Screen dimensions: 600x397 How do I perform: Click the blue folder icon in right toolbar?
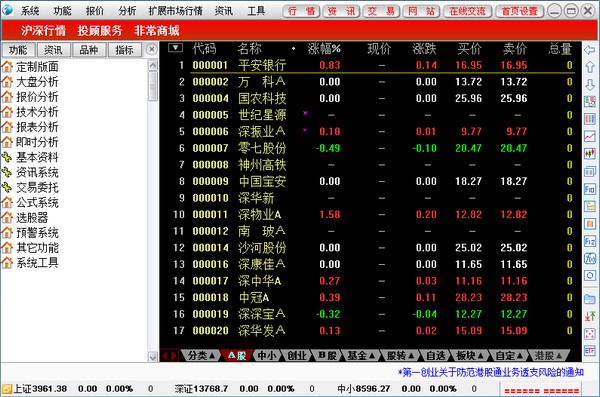(590, 299)
